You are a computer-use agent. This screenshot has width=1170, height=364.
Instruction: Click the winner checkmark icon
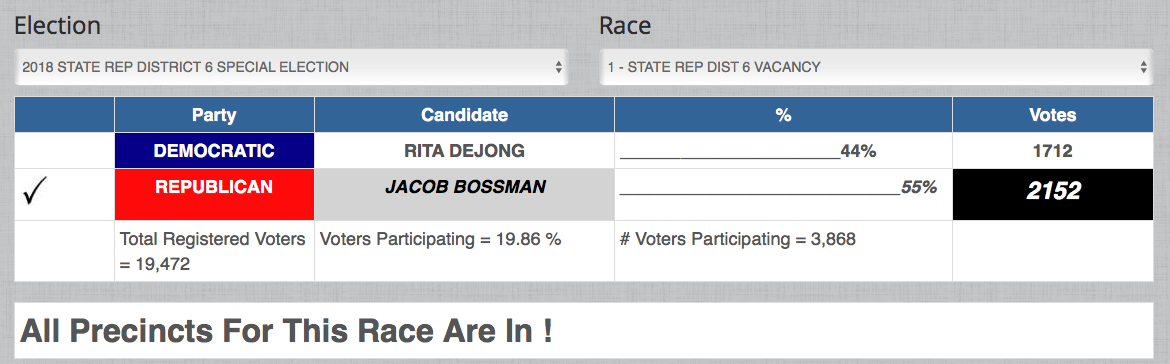coord(36,194)
